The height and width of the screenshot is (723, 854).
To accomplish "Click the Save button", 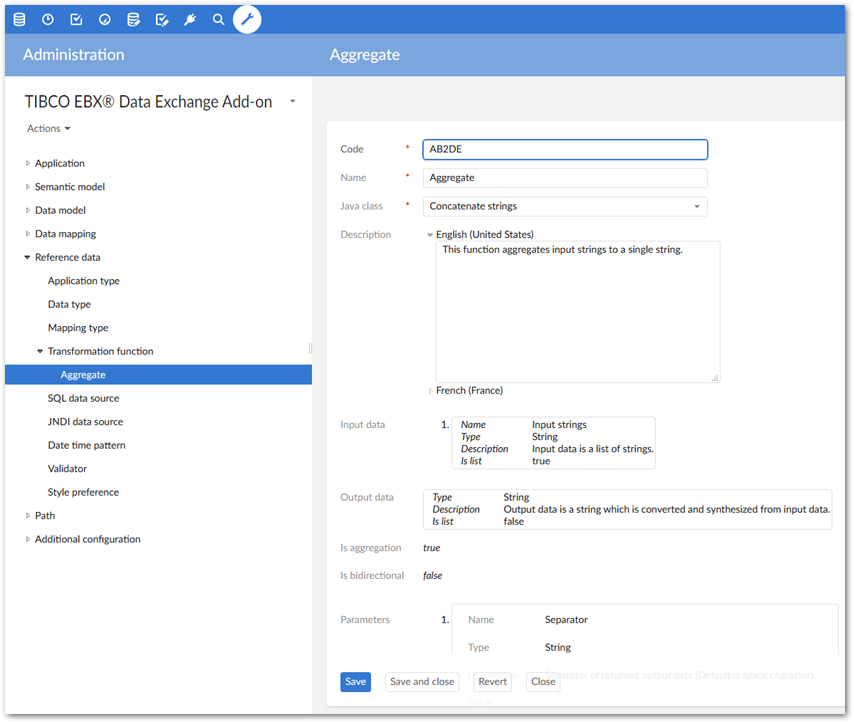I will [355, 682].
